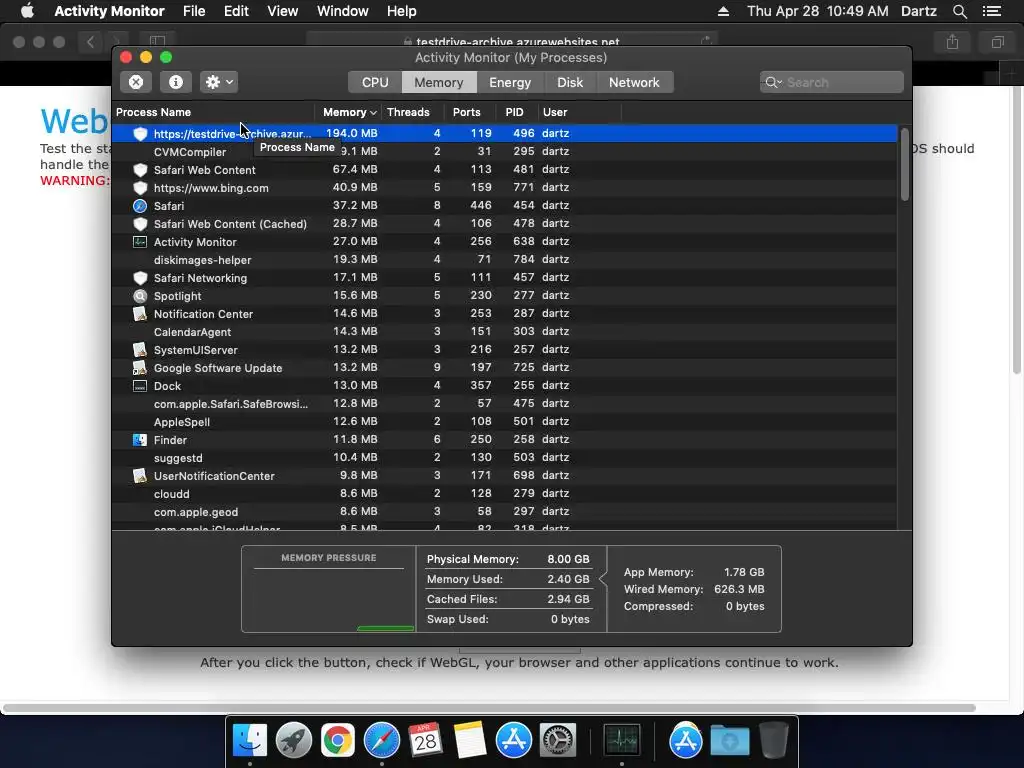Click the eject icon in menu bar
Image resolution: width=1024 pixels, height=768 pixels.
[723, 11]
